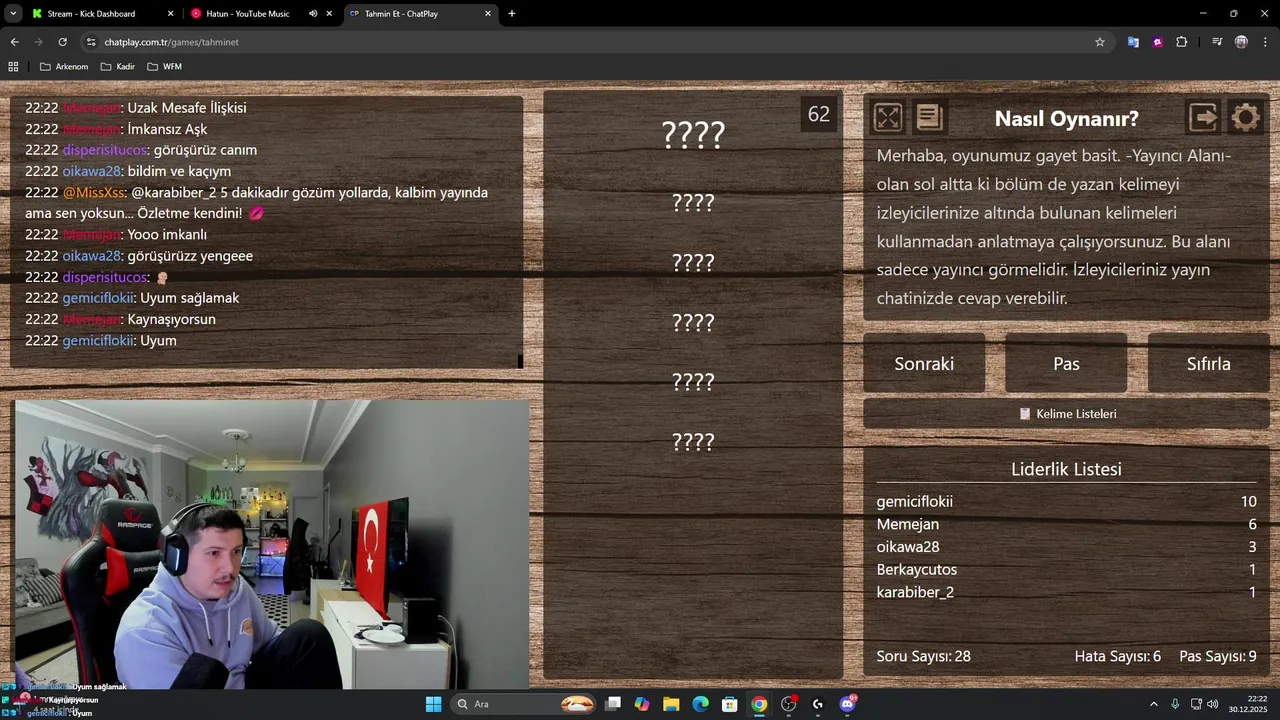Open Copilot from the taskbar
Screen dimensions: 1280x720
(642, 704)
